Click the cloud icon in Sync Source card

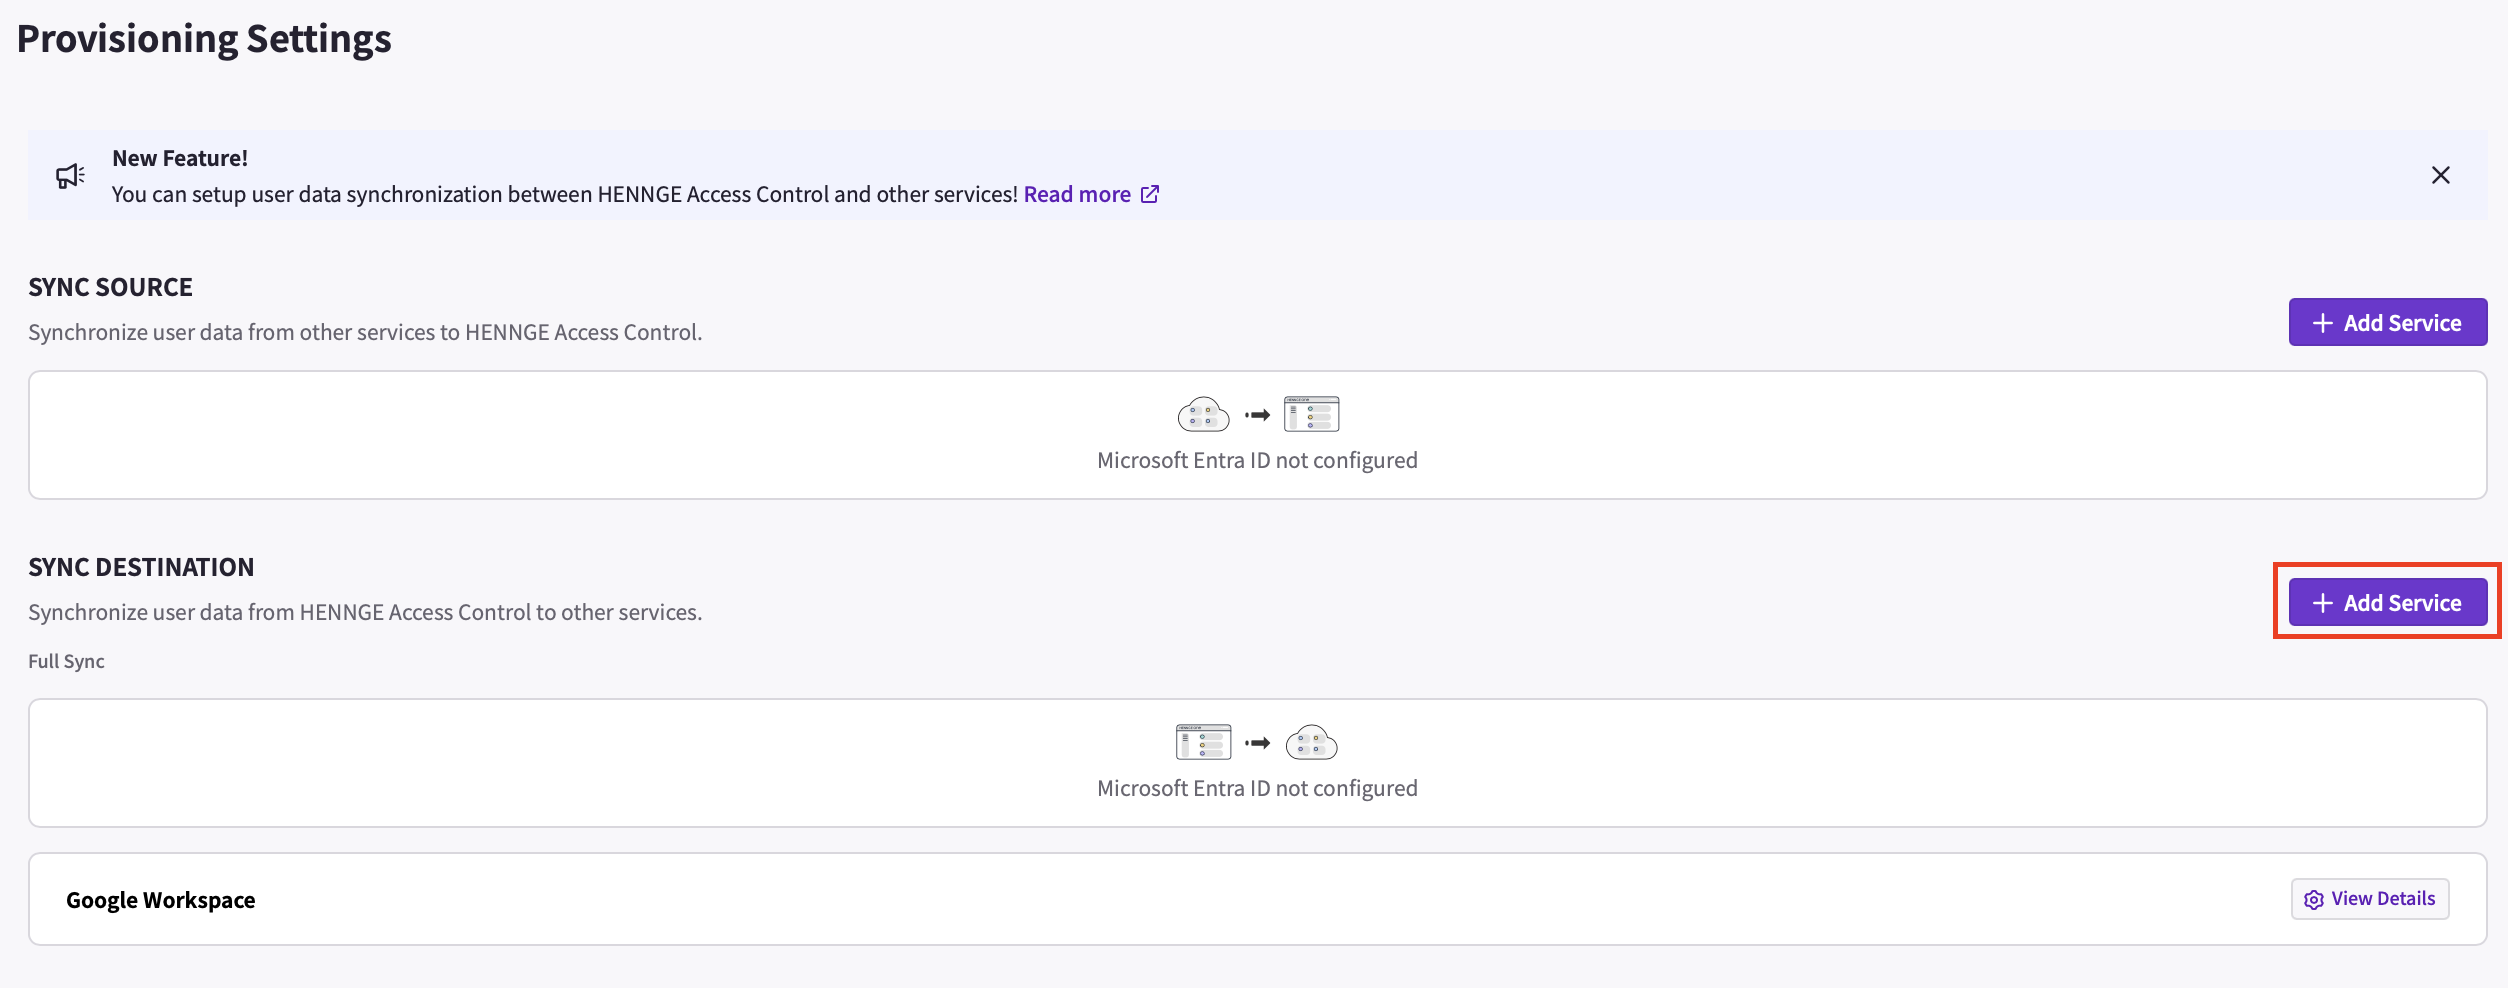(1204, 414)
